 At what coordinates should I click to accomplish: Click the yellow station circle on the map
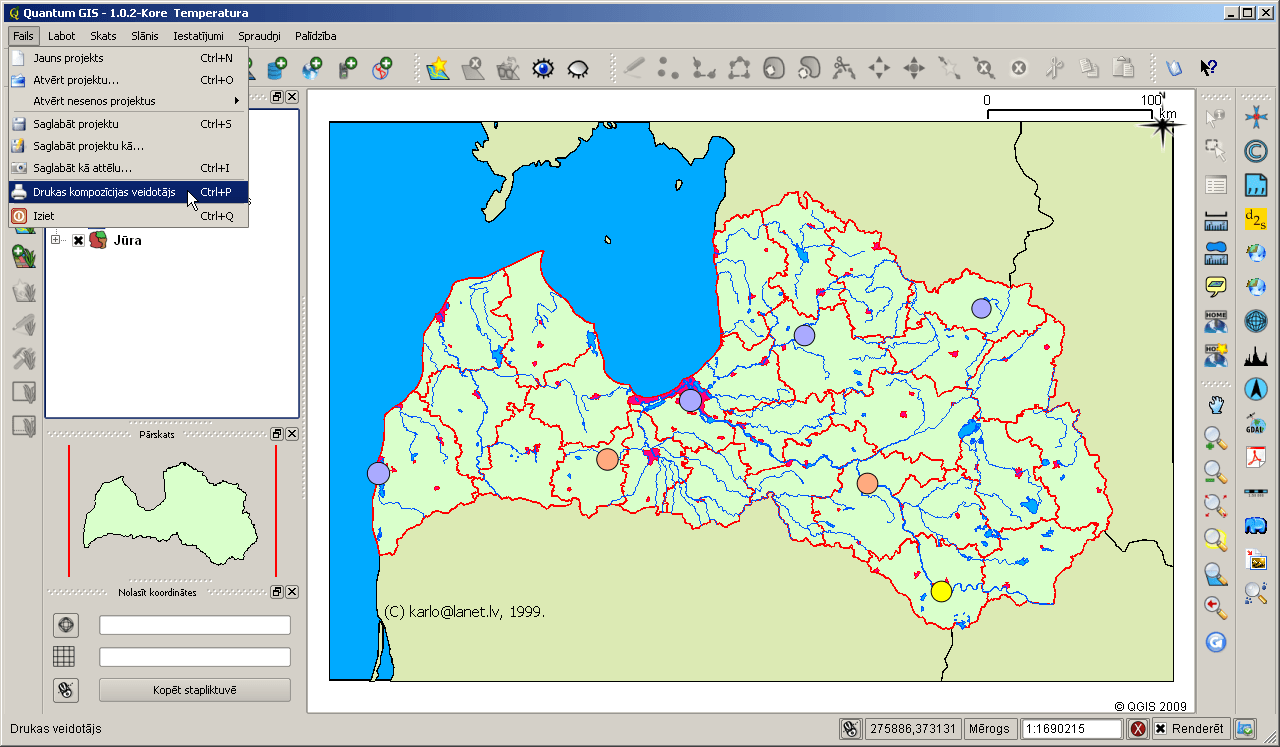[941, 591]
